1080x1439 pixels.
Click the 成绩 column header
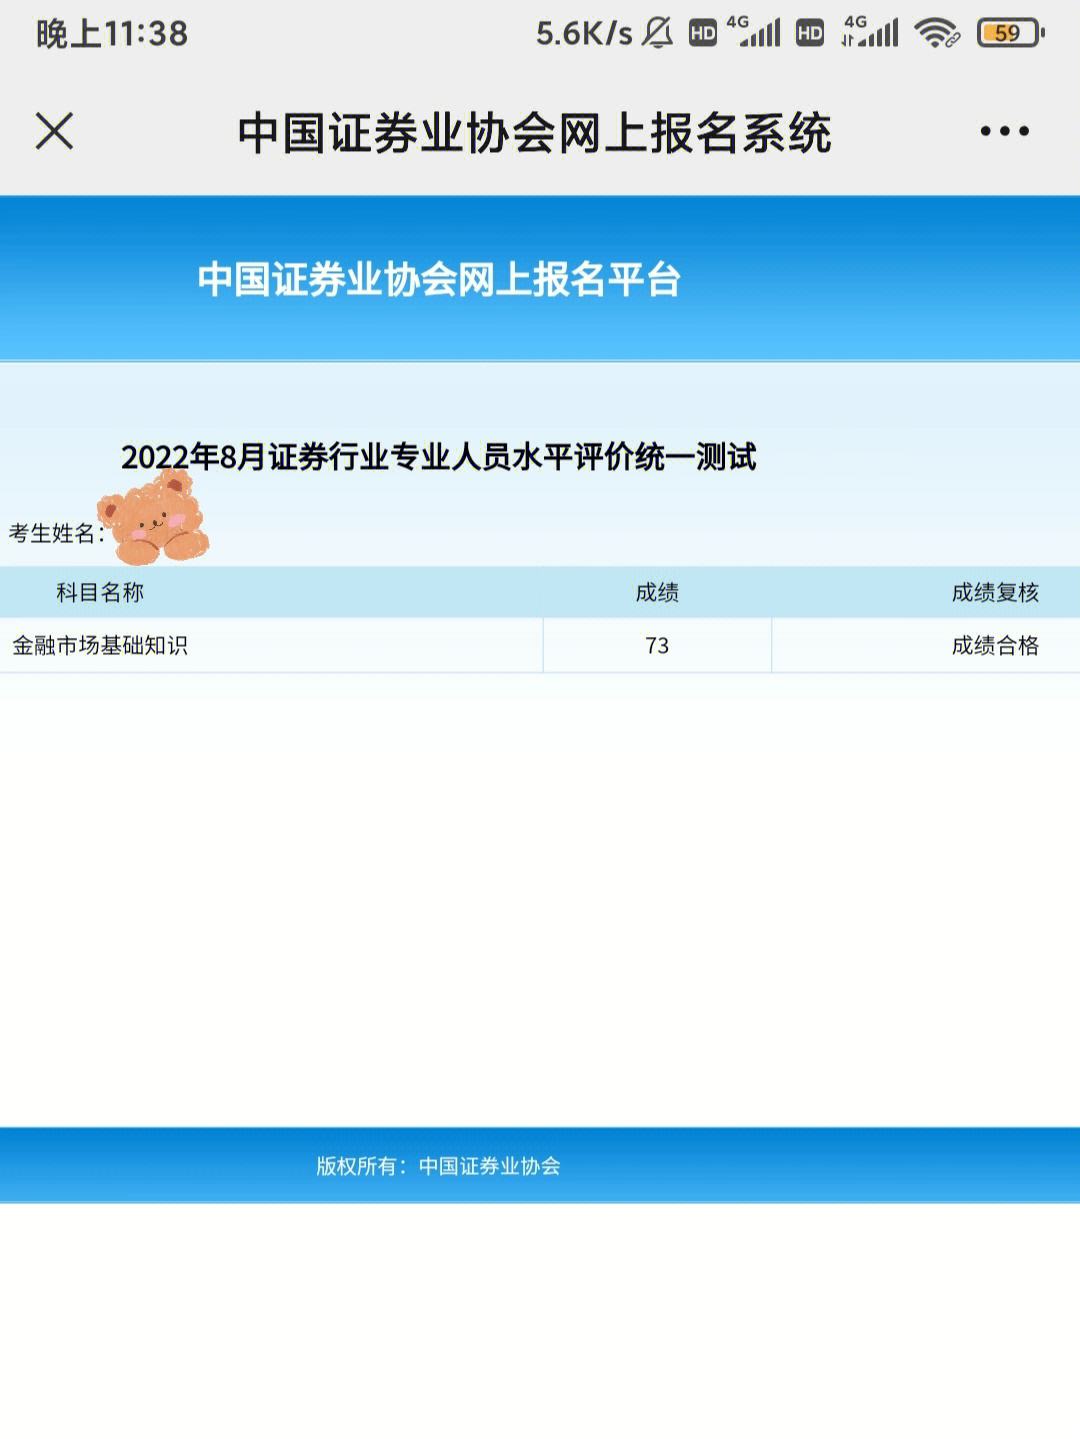(657, 592)
